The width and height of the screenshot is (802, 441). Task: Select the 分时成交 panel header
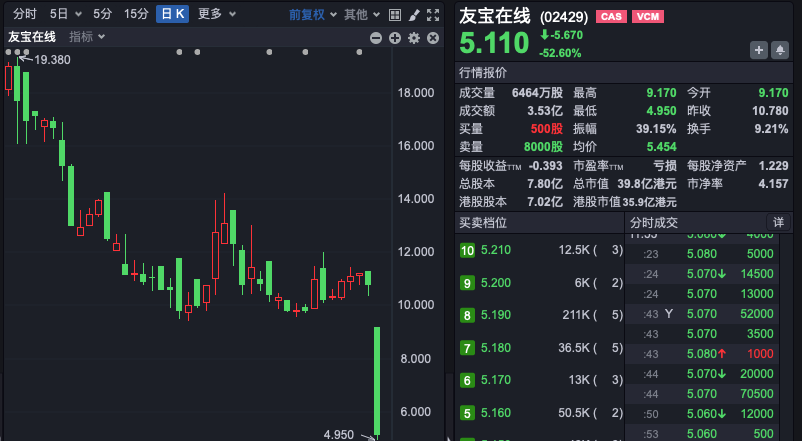654,223
